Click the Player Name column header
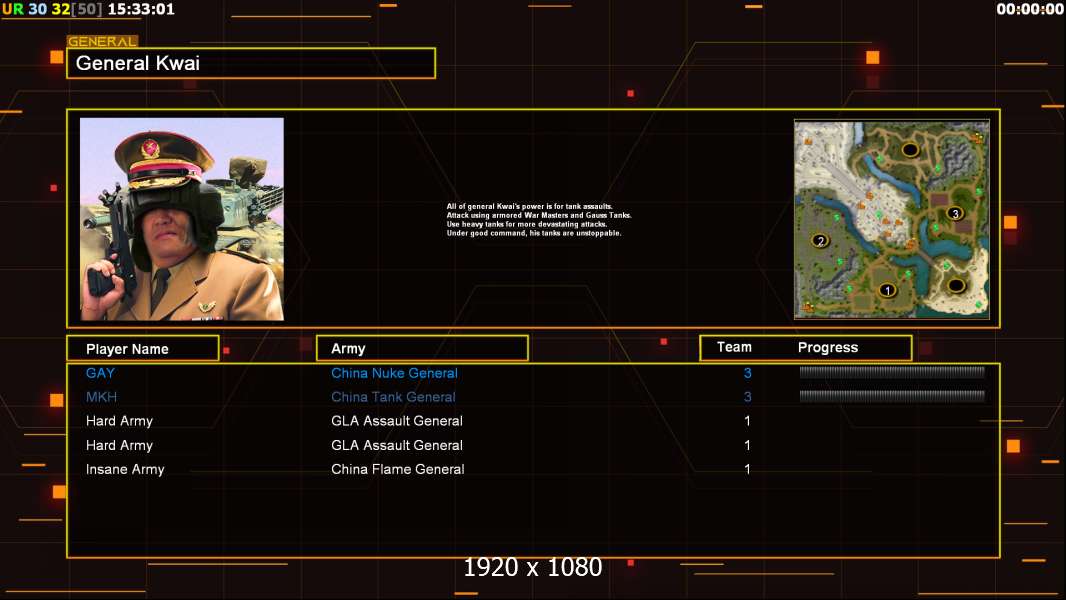The width and height of the screenshot is (1066, 600). (143, 349)
